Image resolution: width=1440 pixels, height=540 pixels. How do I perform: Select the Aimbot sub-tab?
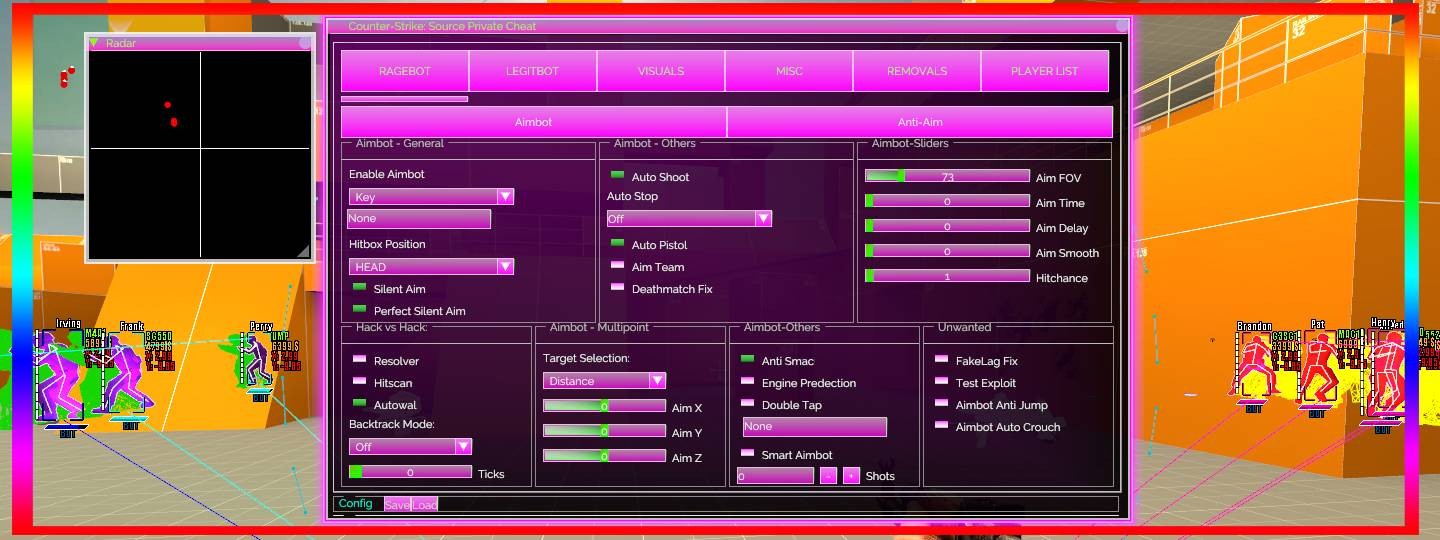pos(534,122)
